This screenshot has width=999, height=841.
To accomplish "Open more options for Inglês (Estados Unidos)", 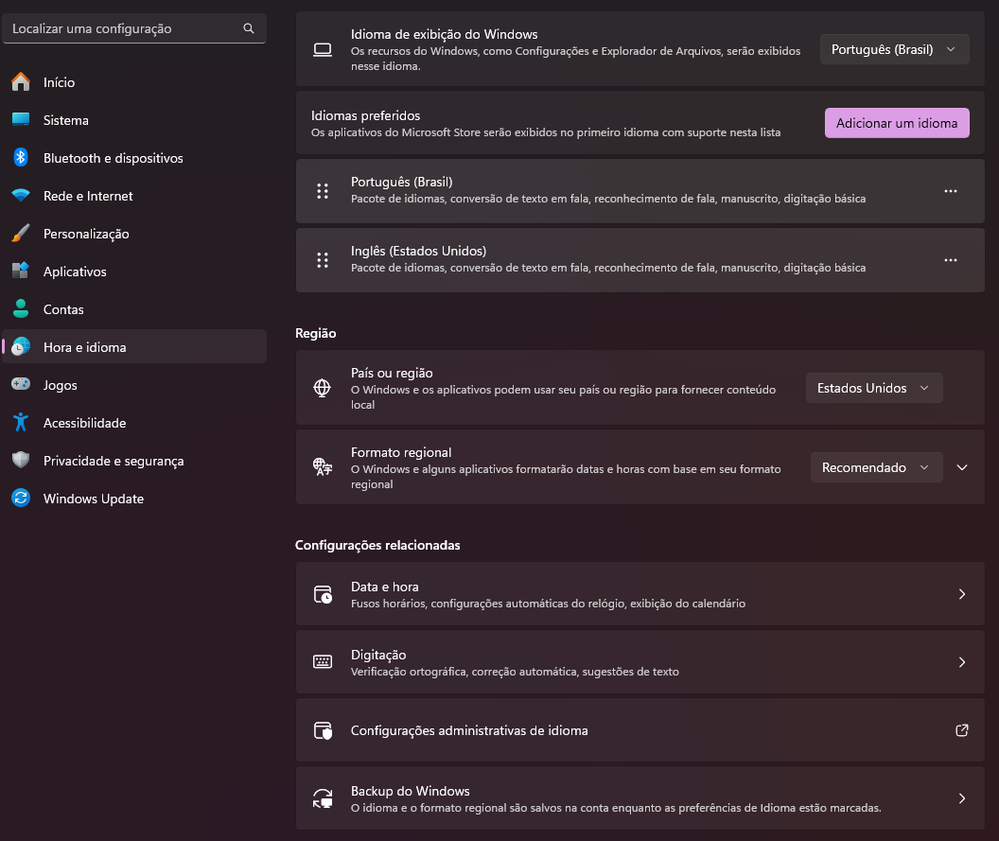I will click(x=951, y=260).
